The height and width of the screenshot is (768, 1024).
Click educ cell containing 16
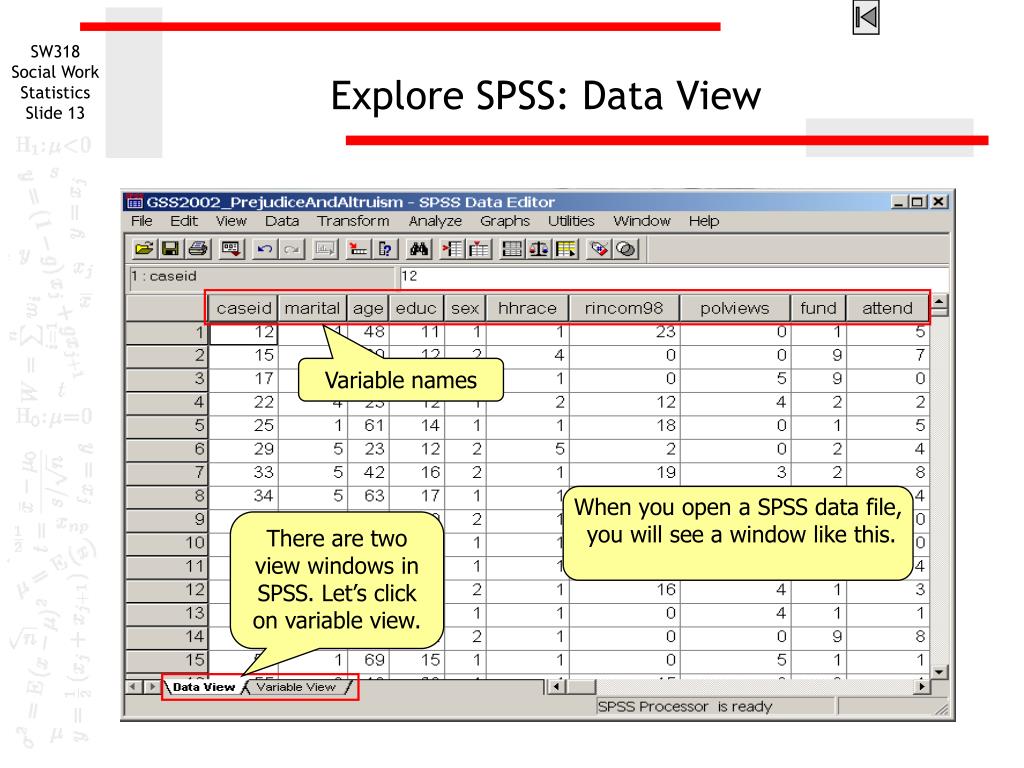coord(417,473)
